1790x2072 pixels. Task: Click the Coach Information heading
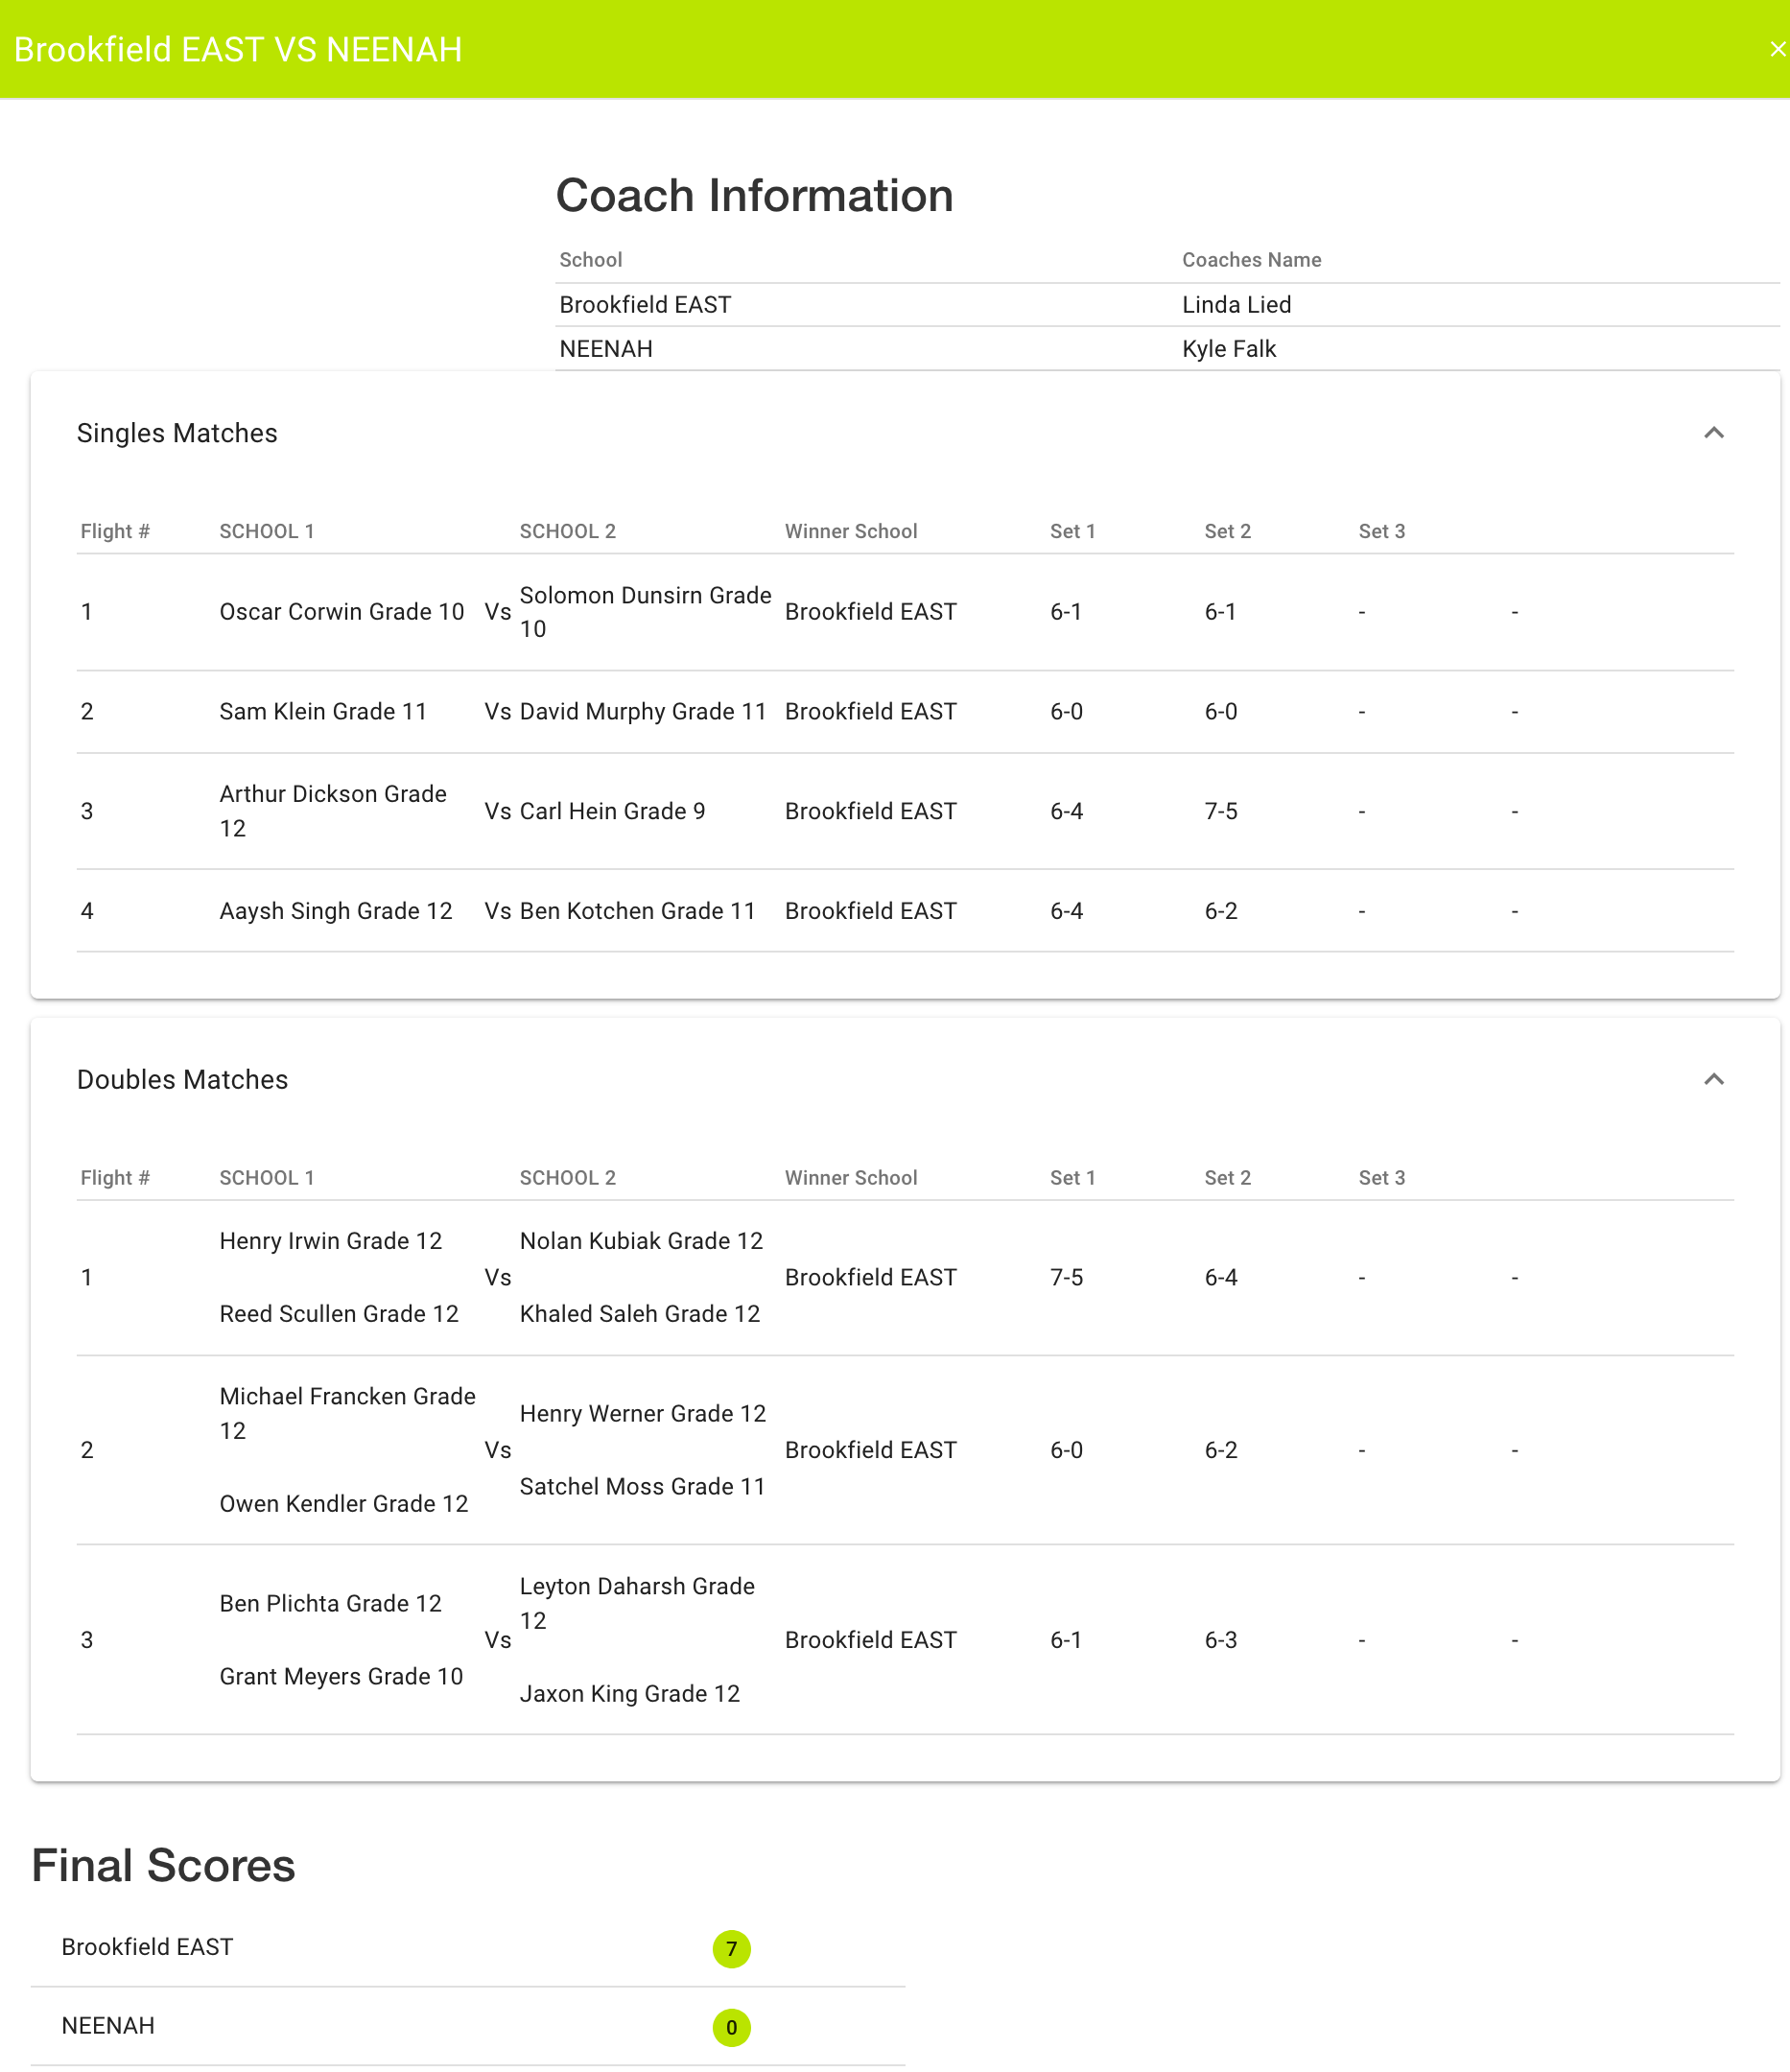pos(754,195)
